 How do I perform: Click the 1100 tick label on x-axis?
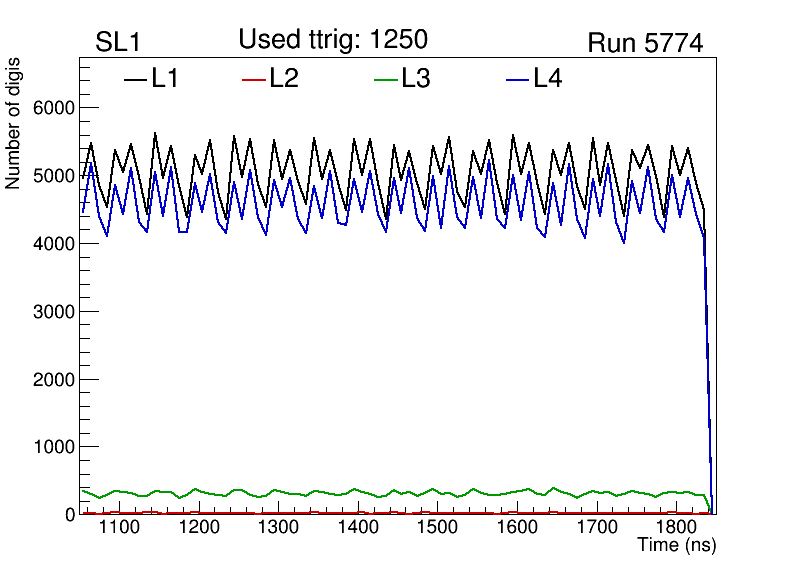pos(118,528)
